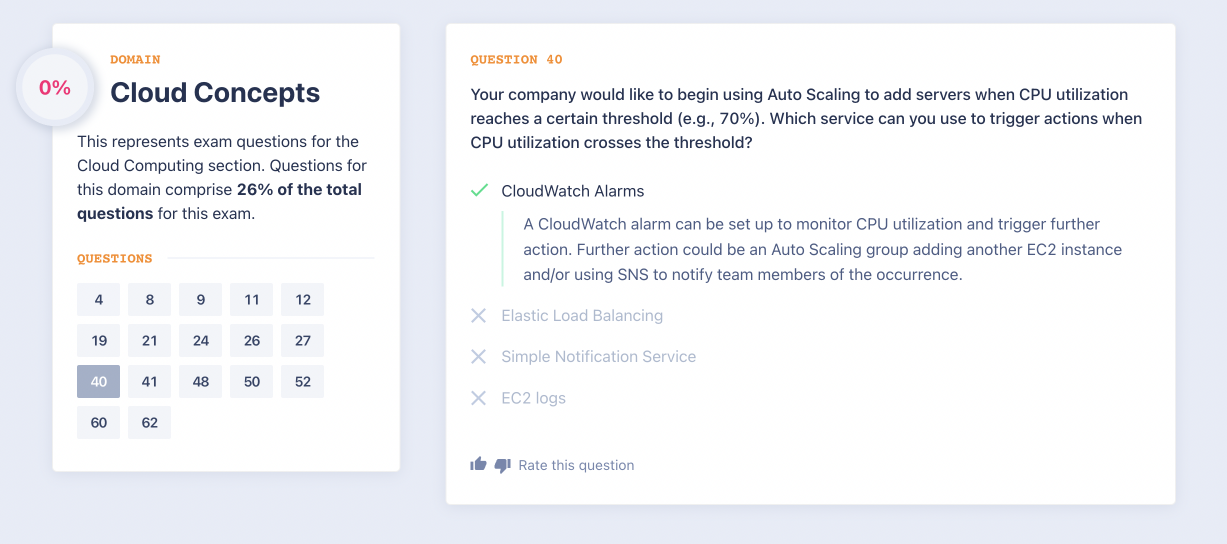Click the X icon beside EC2 logs
This screenshot has width=1227, height=544.
[x=479, y=398]
